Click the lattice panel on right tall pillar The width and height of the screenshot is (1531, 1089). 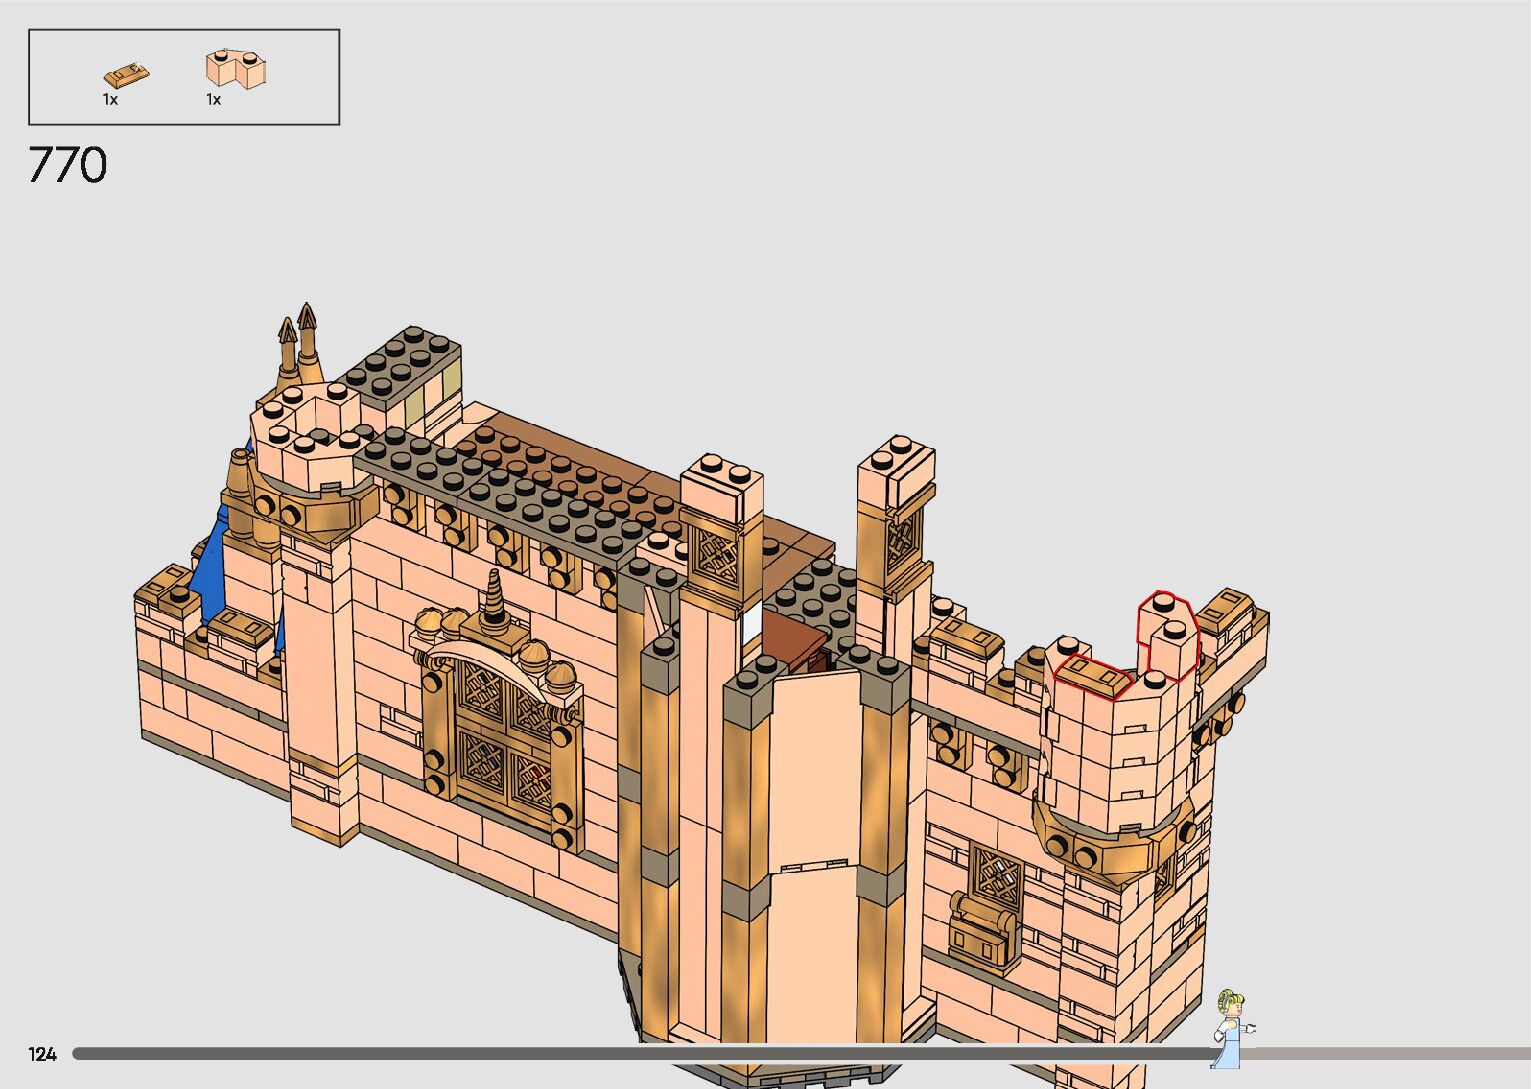click(899, 540)
